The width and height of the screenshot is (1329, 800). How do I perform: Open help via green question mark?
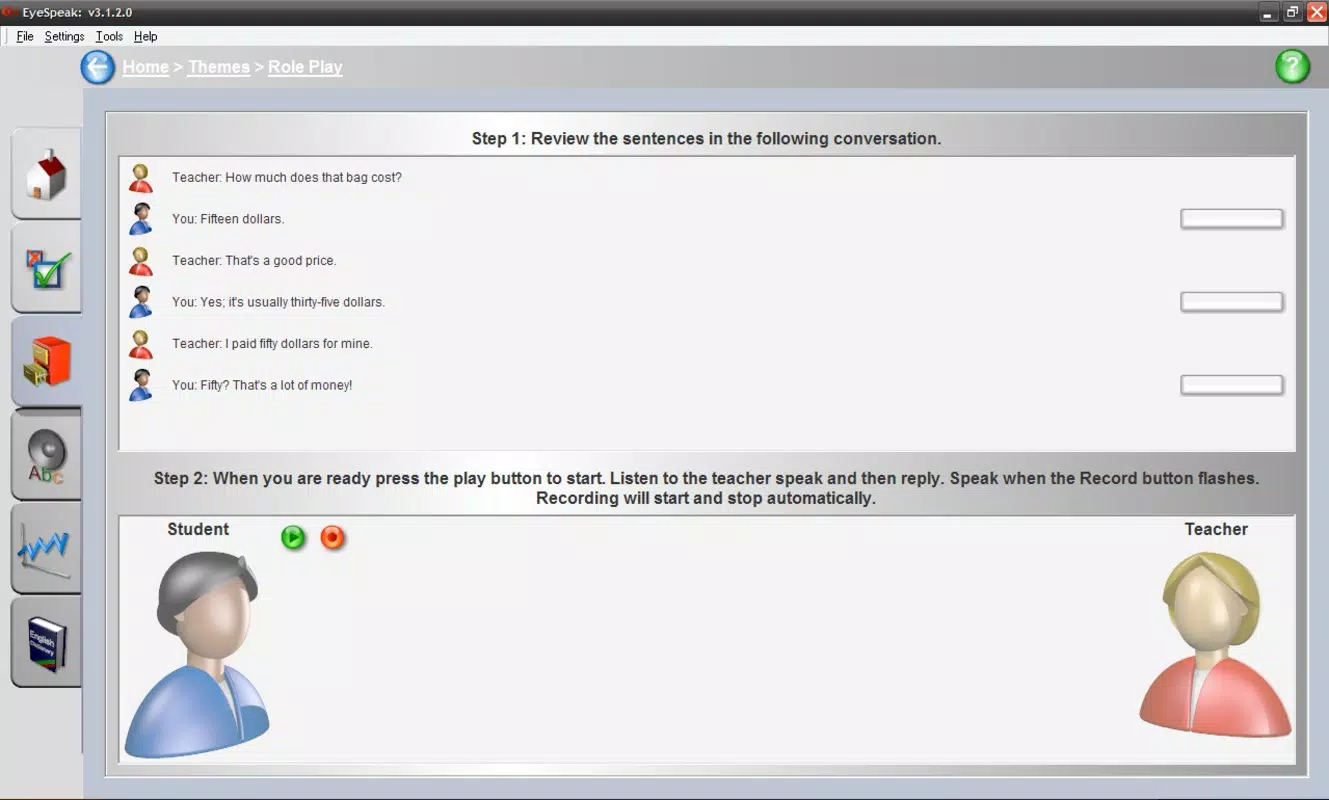coord(1292,67)
